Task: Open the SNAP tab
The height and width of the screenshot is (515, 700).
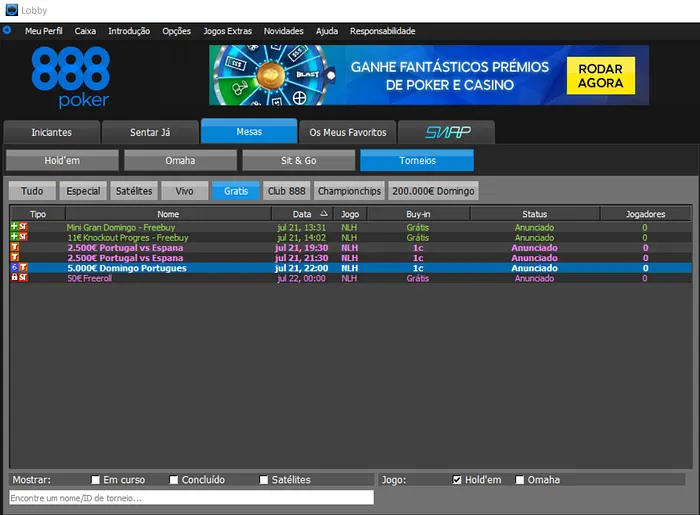Action: 446,132
